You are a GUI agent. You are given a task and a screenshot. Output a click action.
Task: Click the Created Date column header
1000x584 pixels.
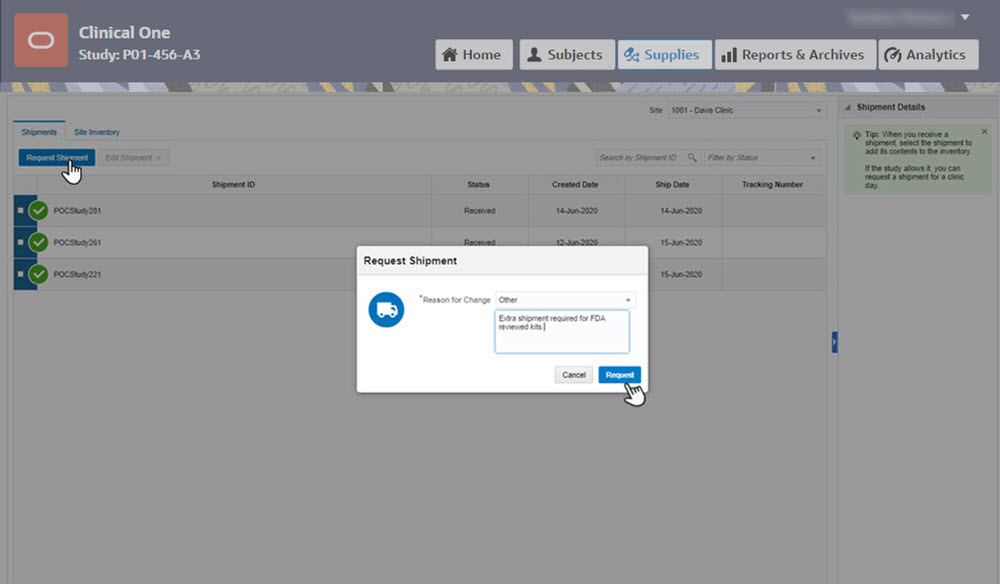(575, 185)
